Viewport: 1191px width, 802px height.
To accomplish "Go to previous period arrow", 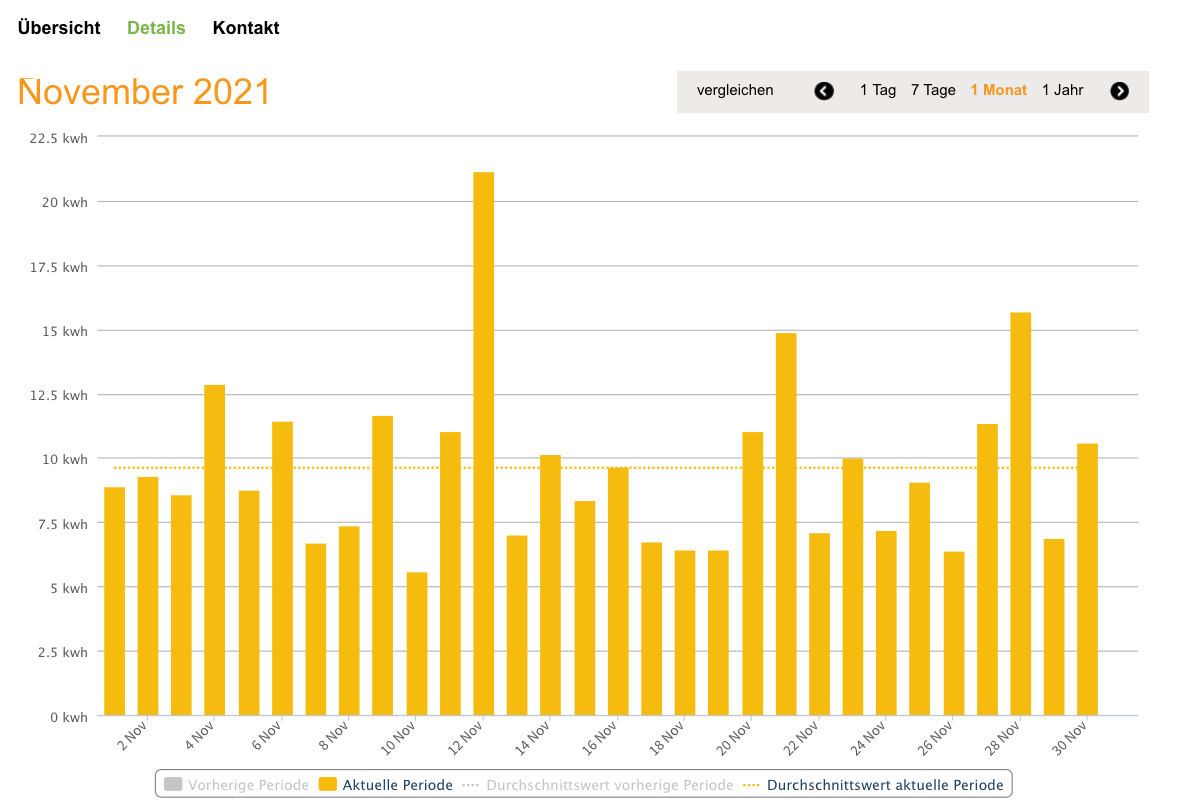I will 824,91.
